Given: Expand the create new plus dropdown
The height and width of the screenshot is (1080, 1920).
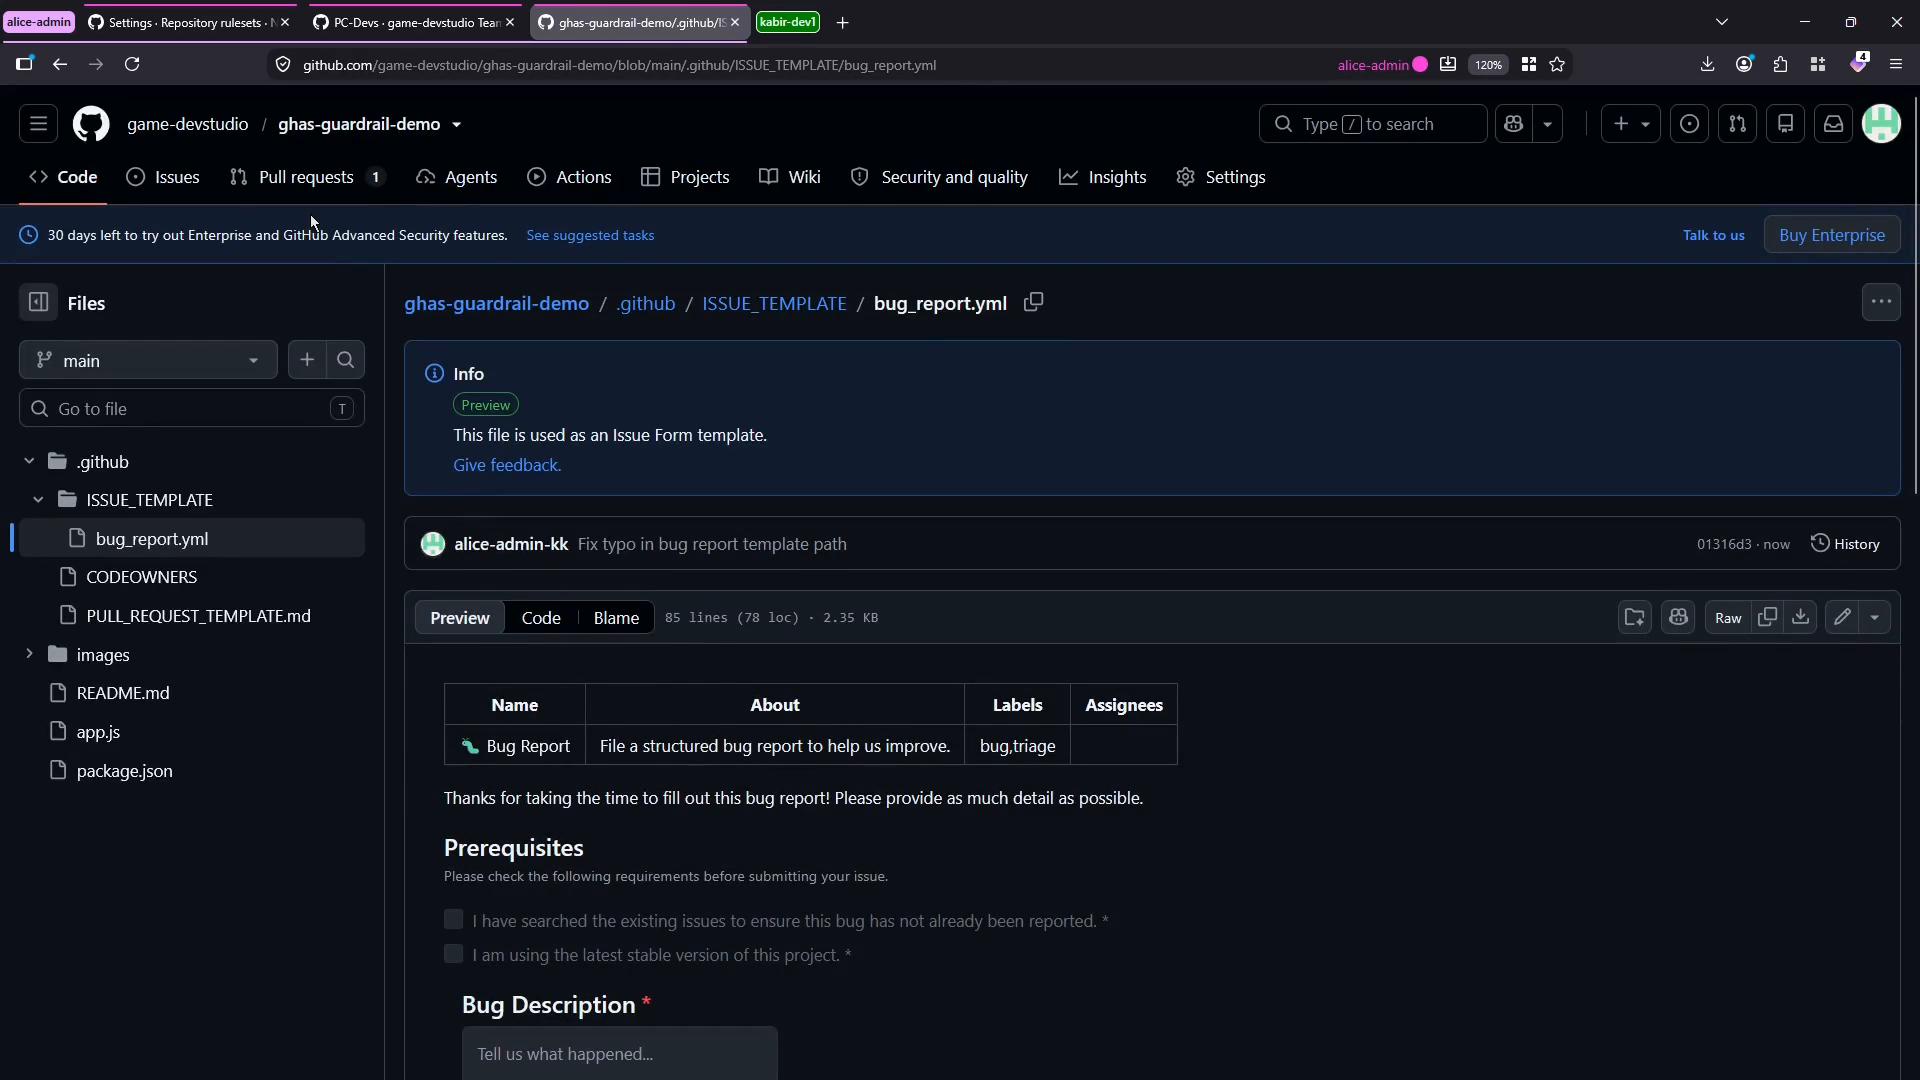Looking at the screenshot, I should 1631,124.
